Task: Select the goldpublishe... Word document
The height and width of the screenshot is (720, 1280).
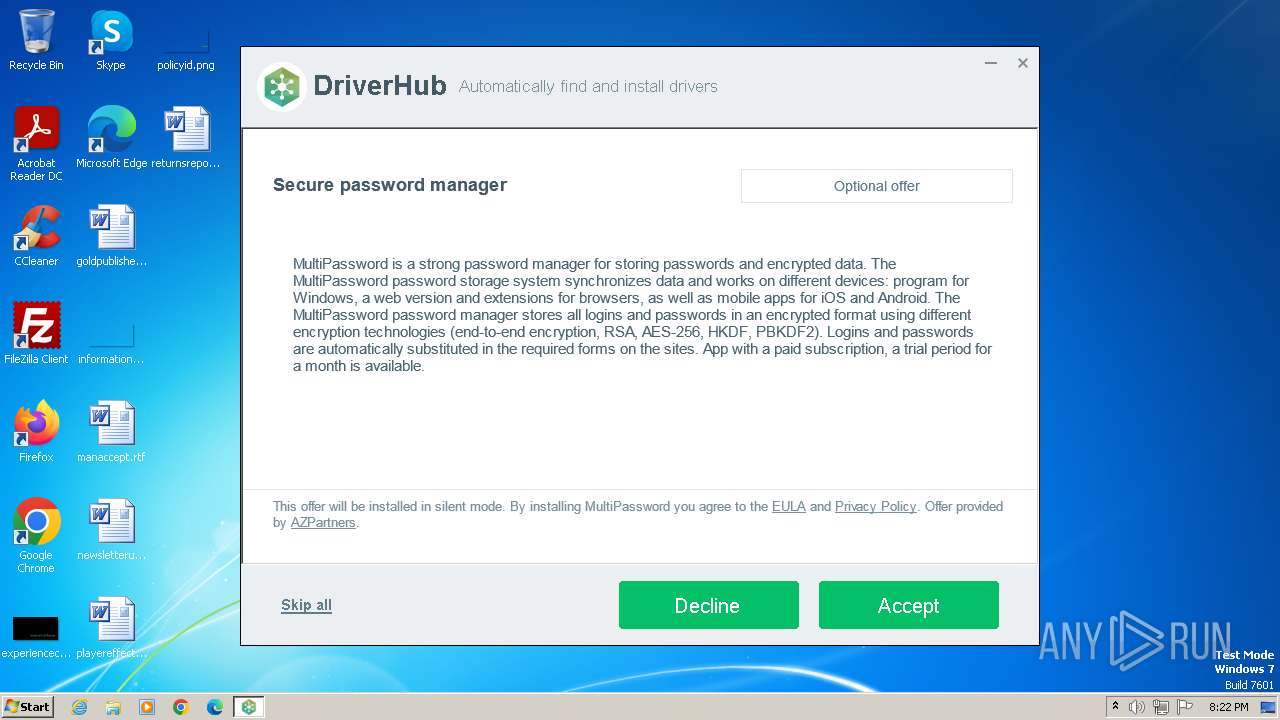Action: coord(111,236)
